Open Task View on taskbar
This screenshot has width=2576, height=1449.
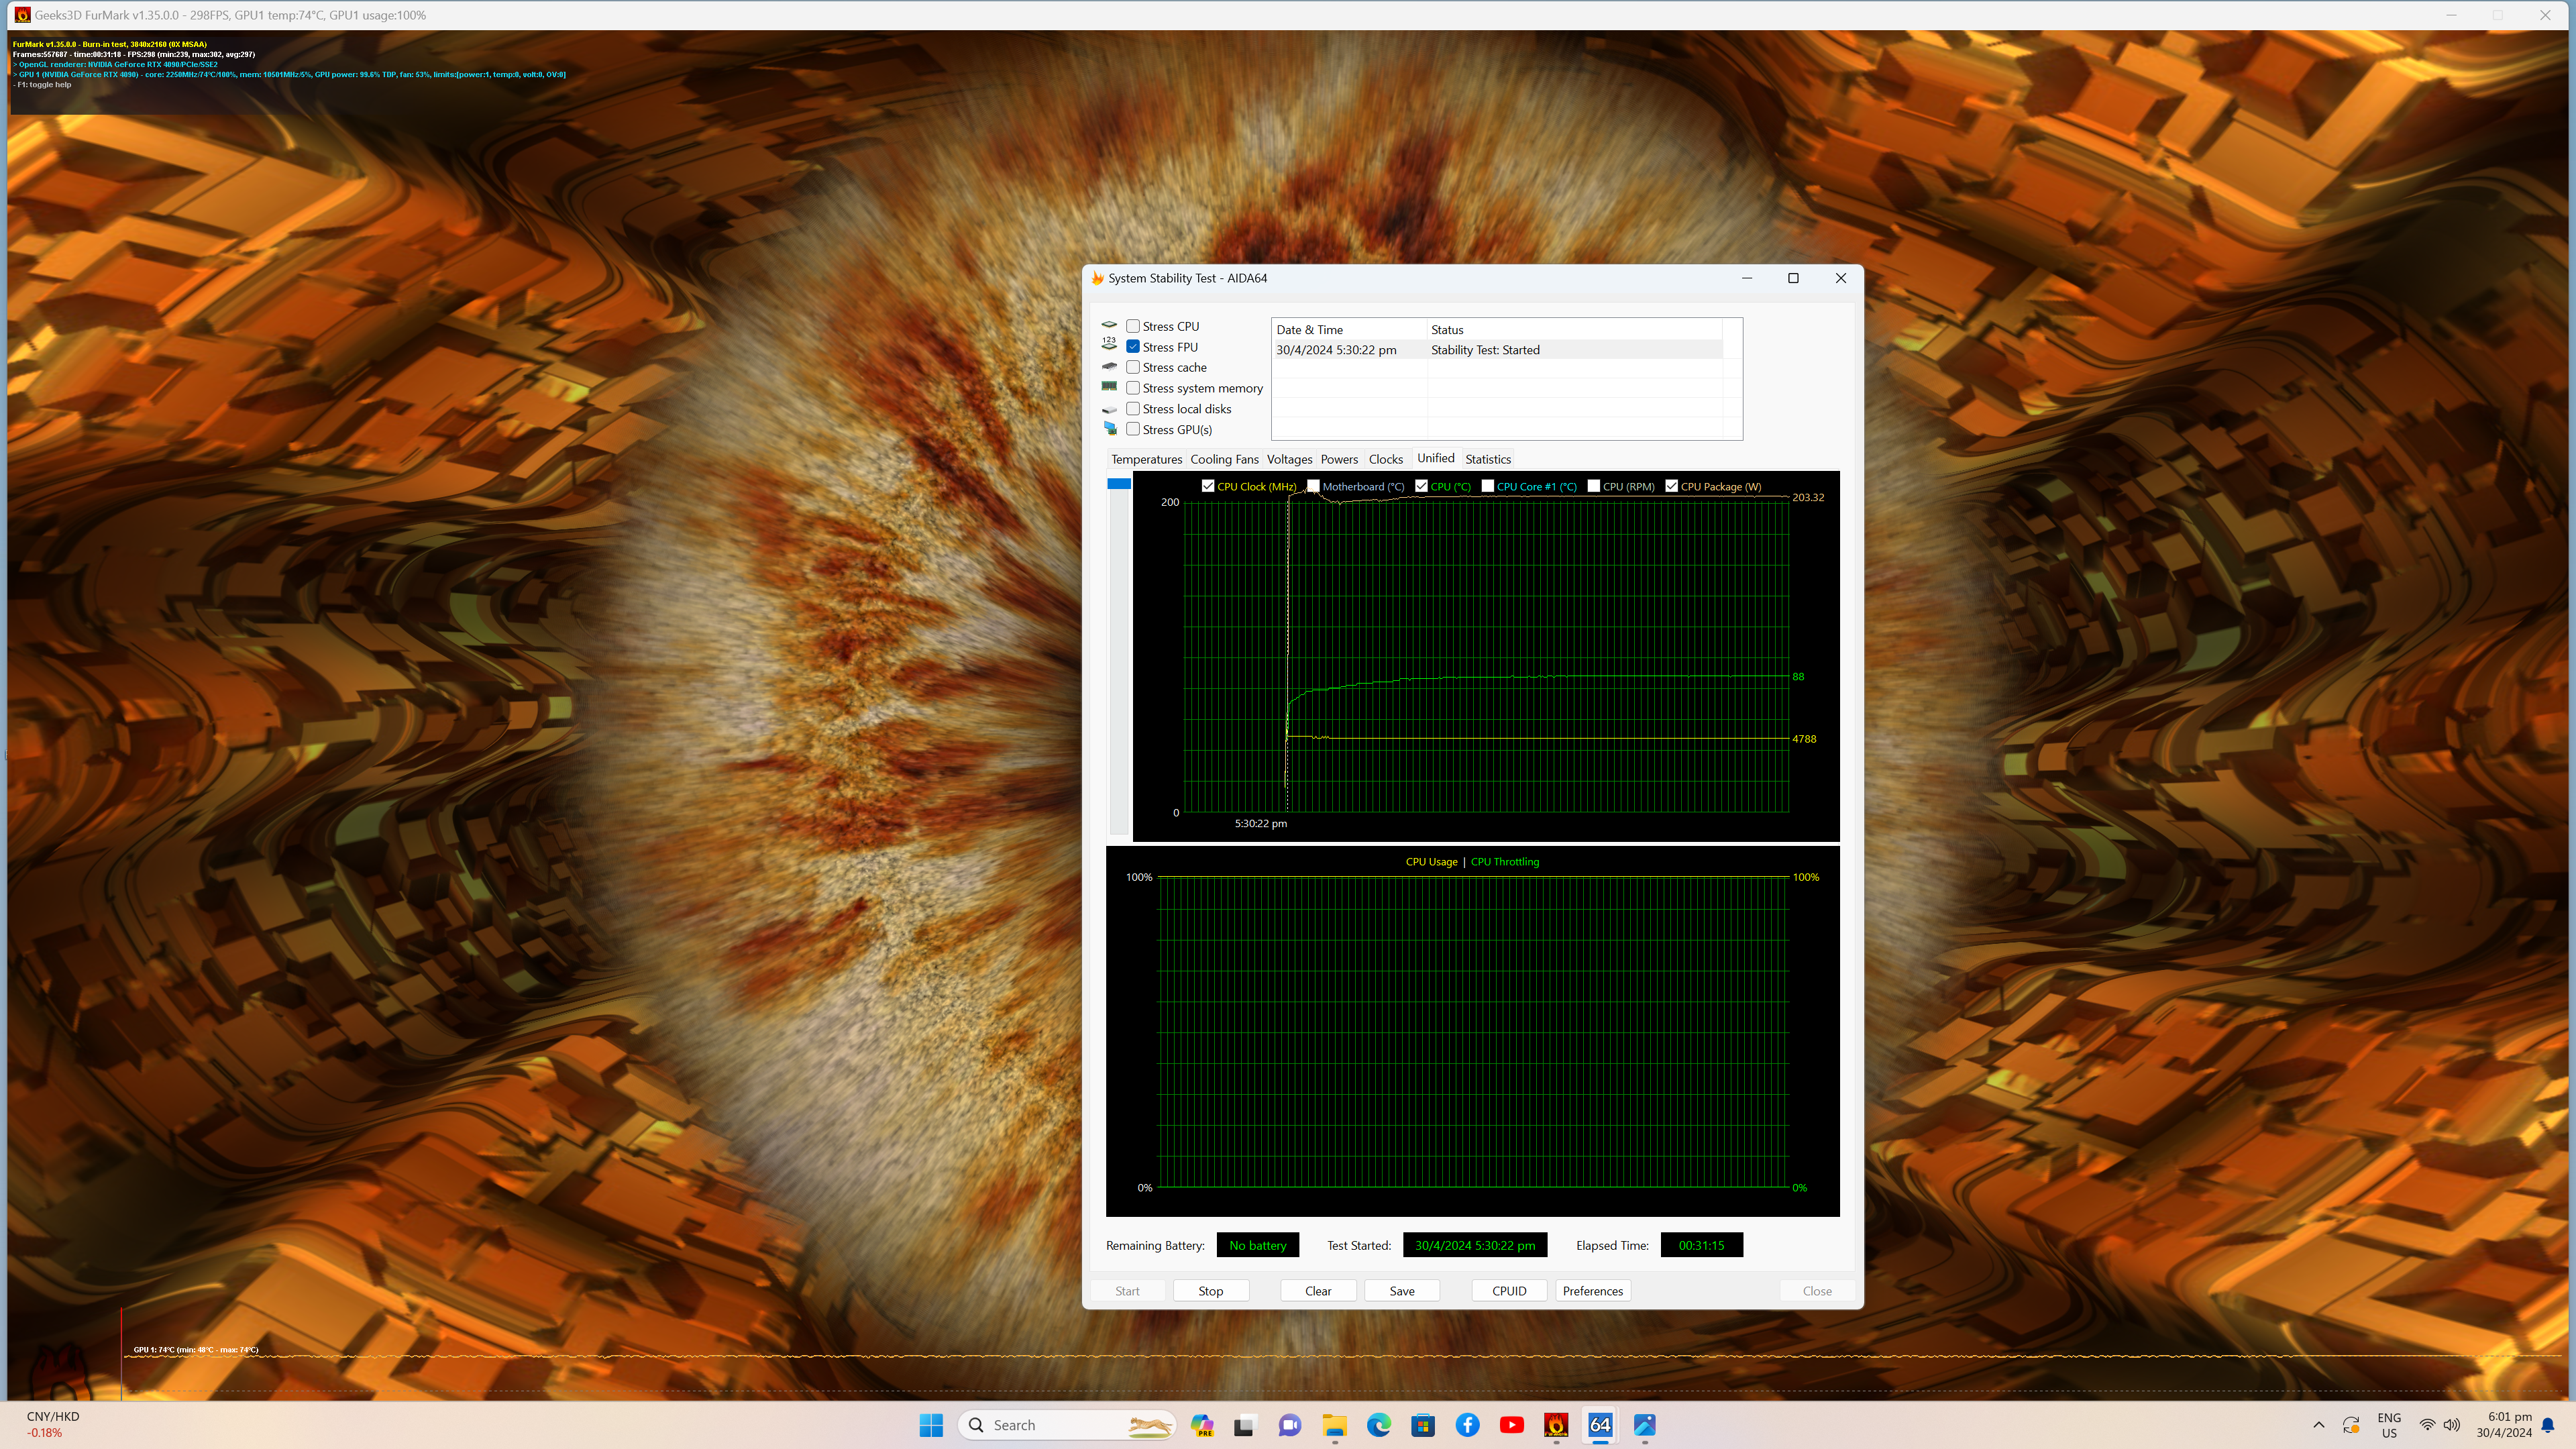tap(1244, 1425)
